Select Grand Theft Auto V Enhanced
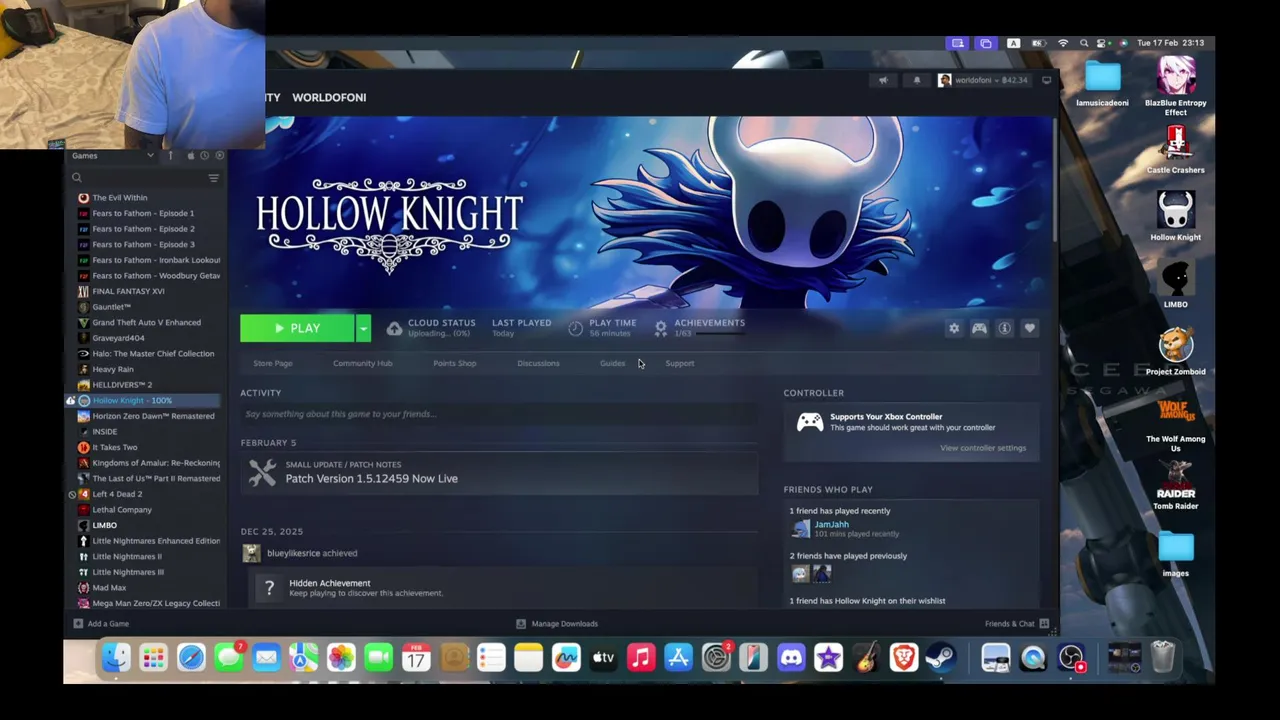Screen dimensions: 1280x720 (145, 322)
